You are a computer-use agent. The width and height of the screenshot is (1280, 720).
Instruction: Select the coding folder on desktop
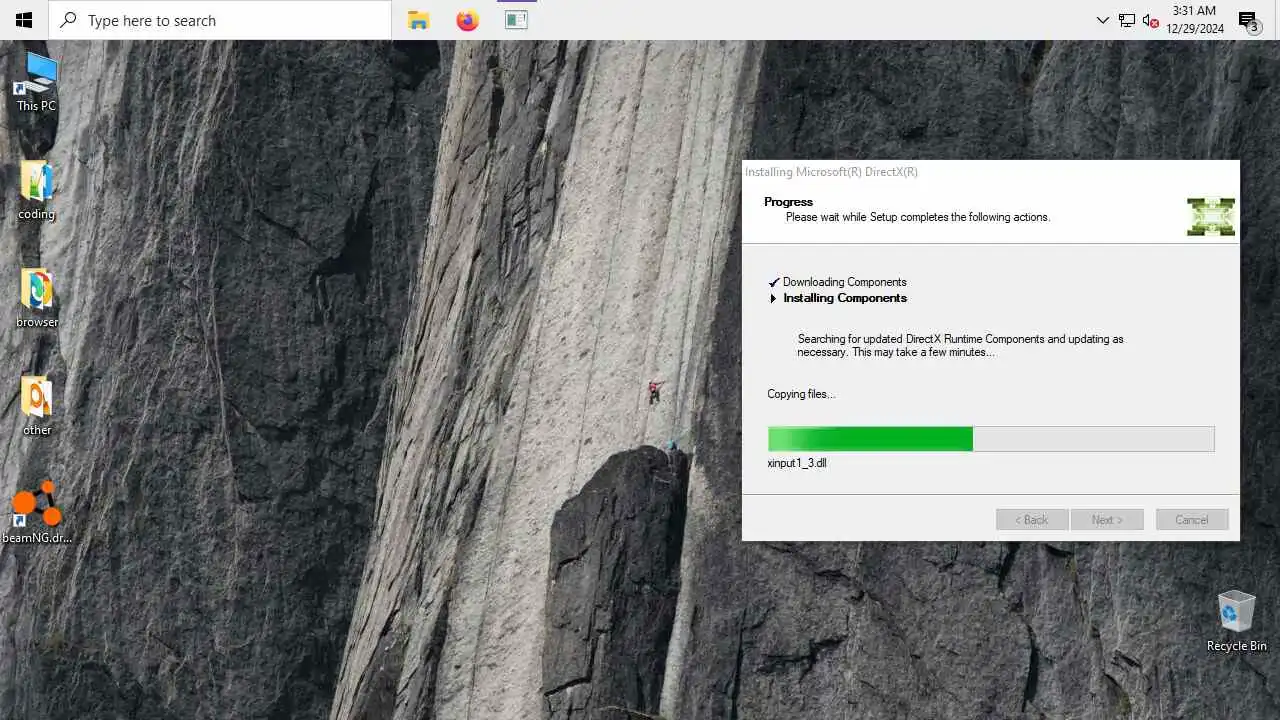(36, 190)
